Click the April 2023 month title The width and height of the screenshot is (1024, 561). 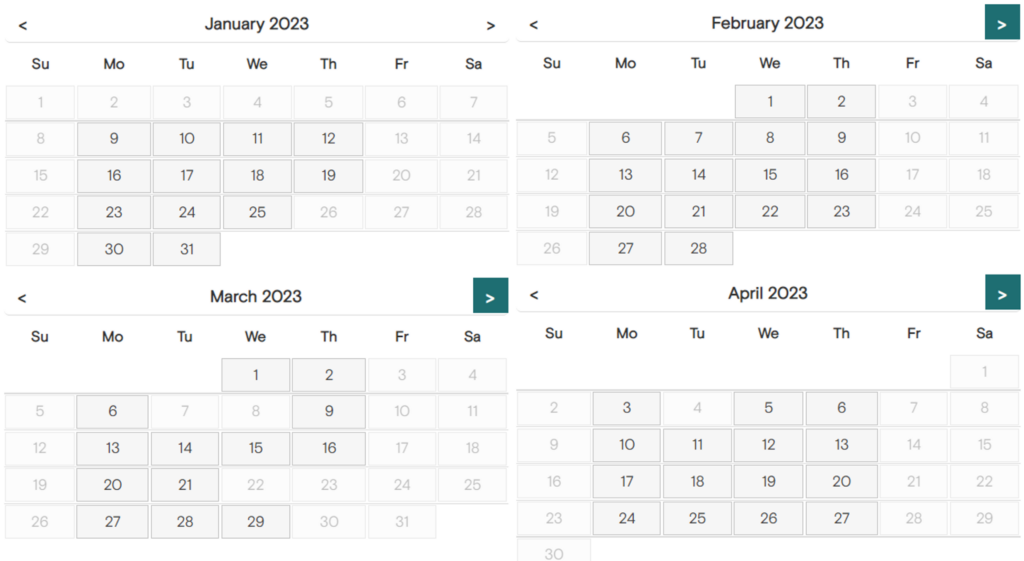pos(767,293)
